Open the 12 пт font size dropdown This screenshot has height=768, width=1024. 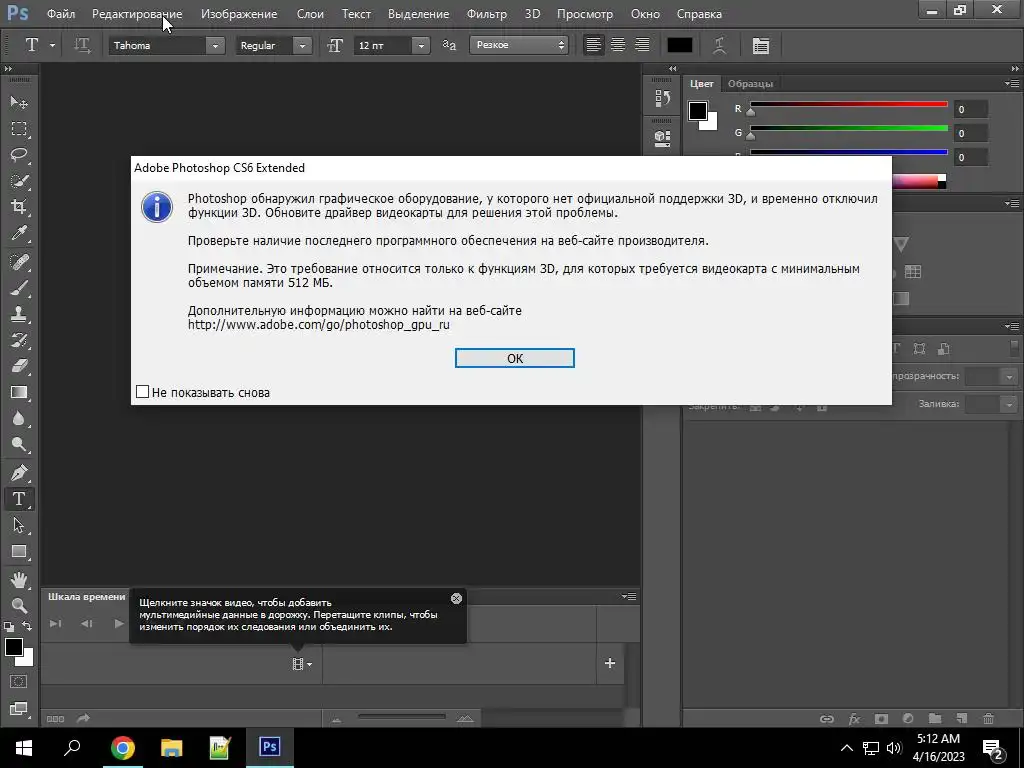coord(421,46)
